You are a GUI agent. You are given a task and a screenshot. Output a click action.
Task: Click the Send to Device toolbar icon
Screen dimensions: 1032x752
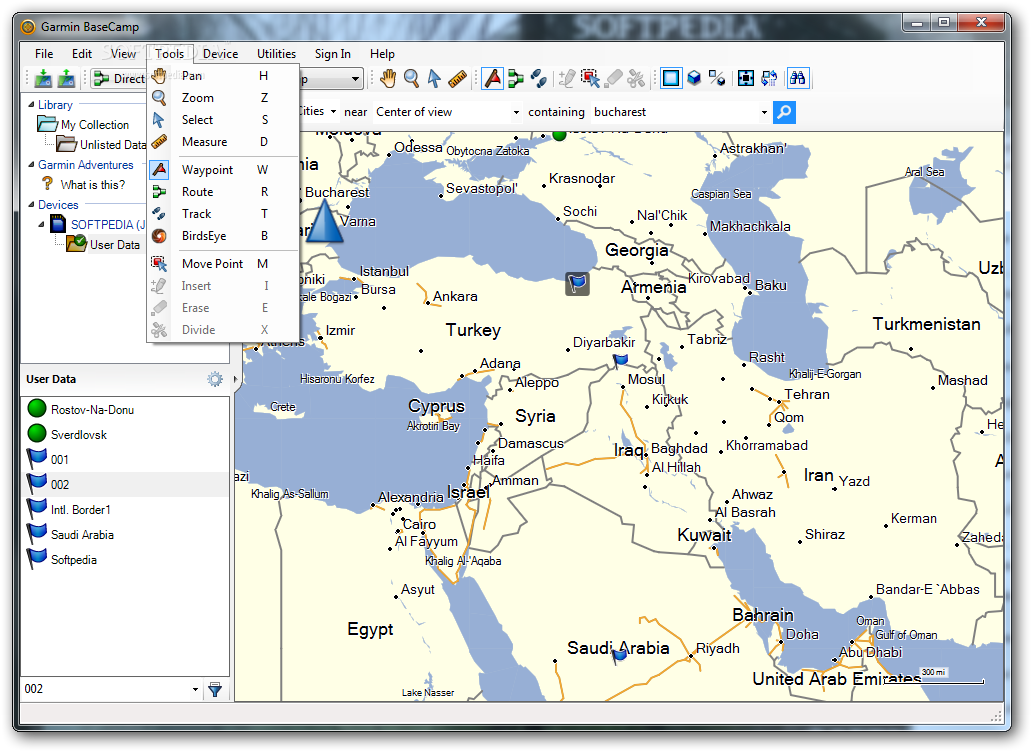(x=43, y=78)
